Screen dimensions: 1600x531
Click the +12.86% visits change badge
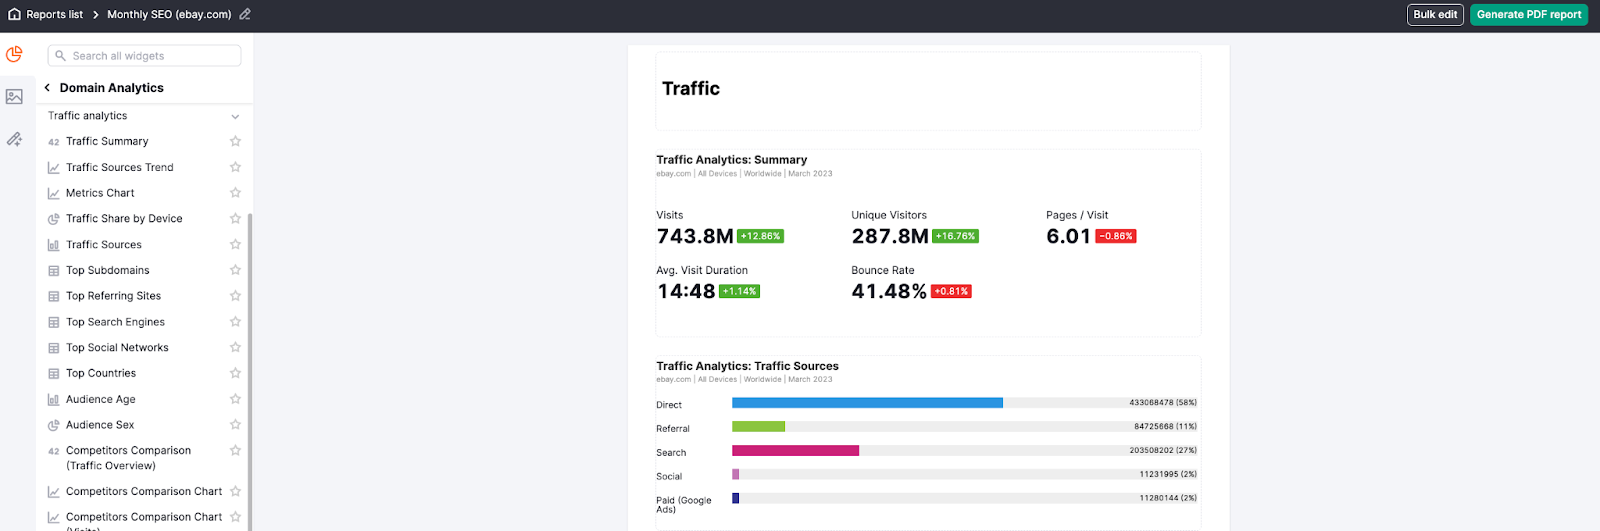(x=760, y=236)
